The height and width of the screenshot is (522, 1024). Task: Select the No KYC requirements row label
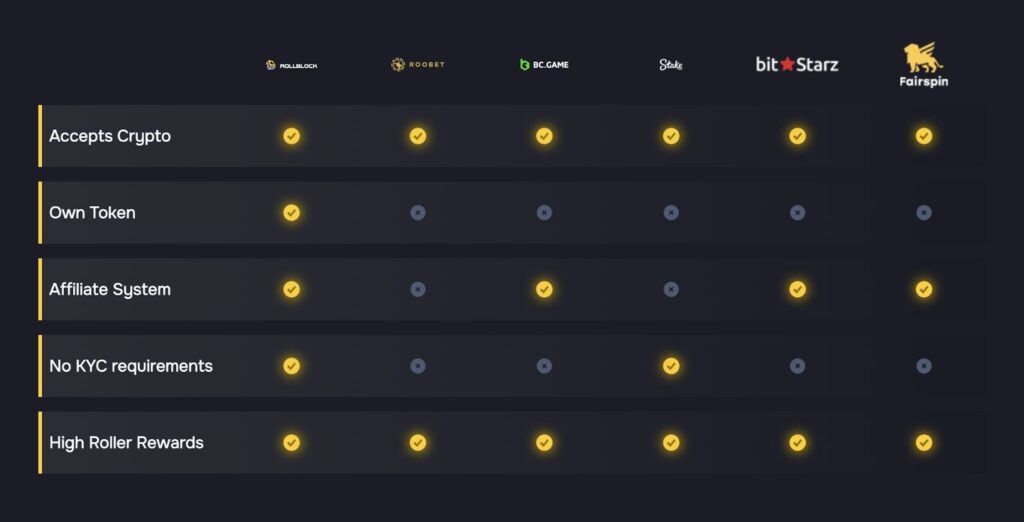131,366
